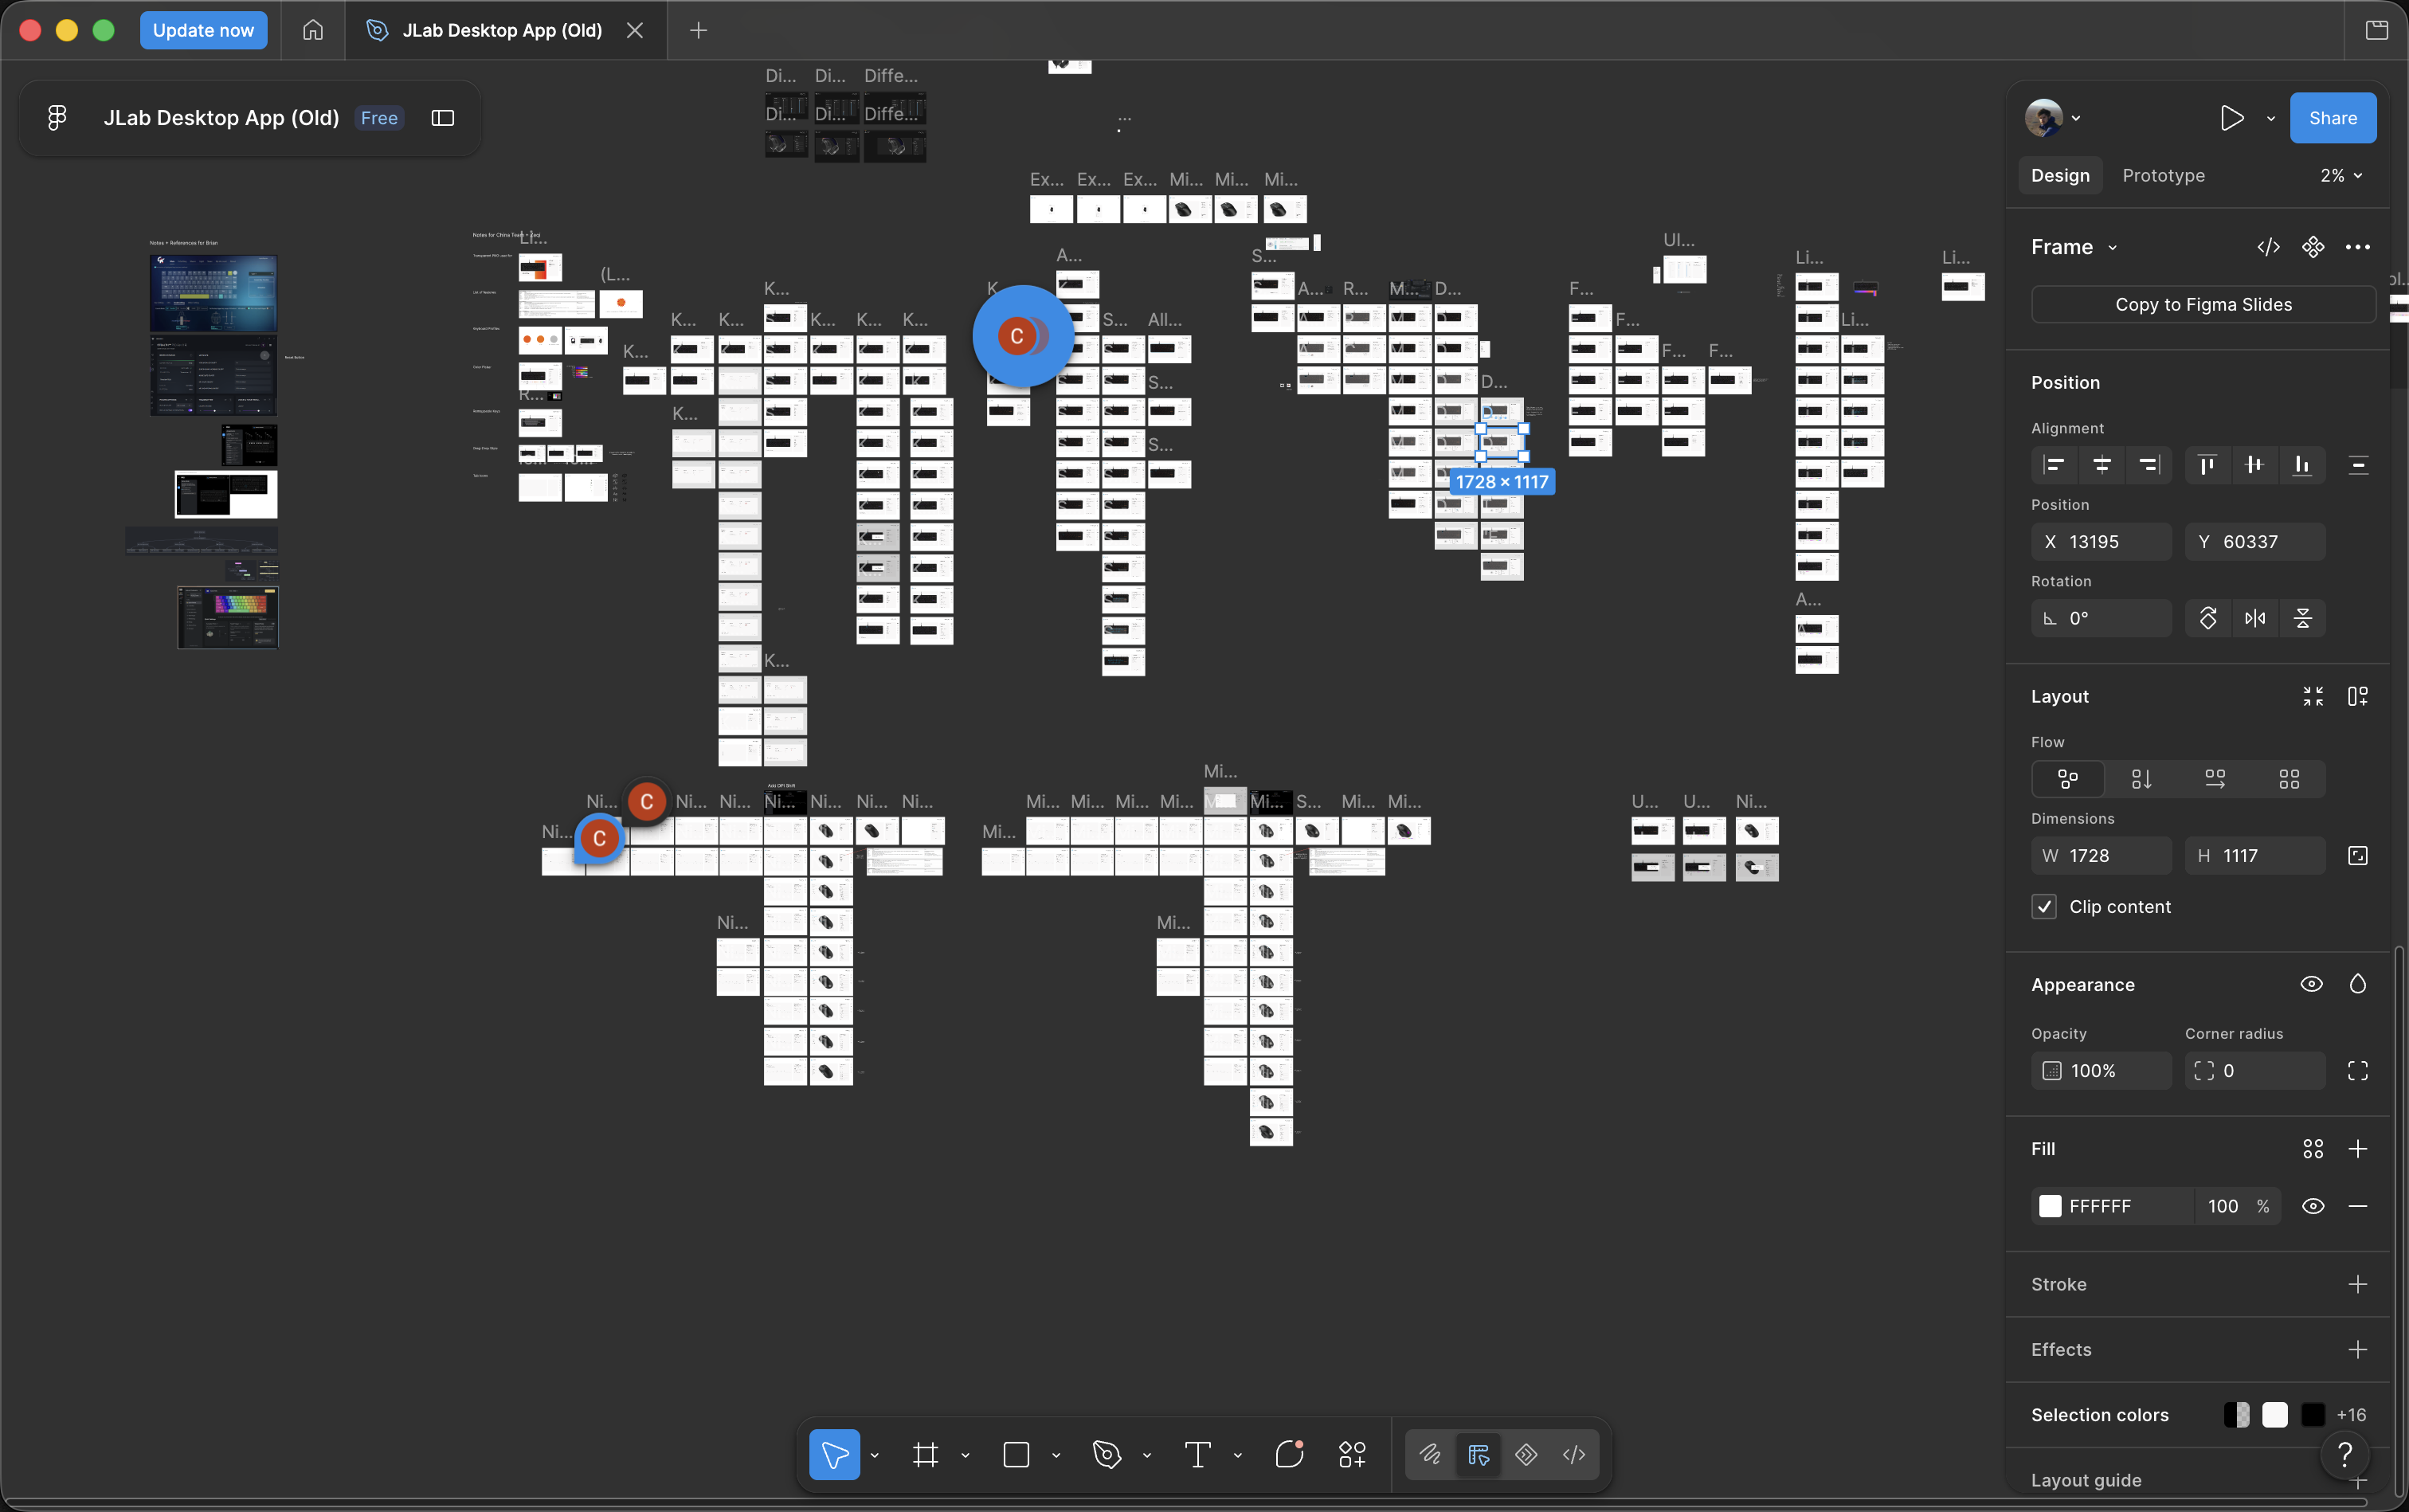The height and width of the screenshot is (1512, 2409).
Task: Toggle fill FFFFFF visibility eye
Action: pos(2313,1206)
